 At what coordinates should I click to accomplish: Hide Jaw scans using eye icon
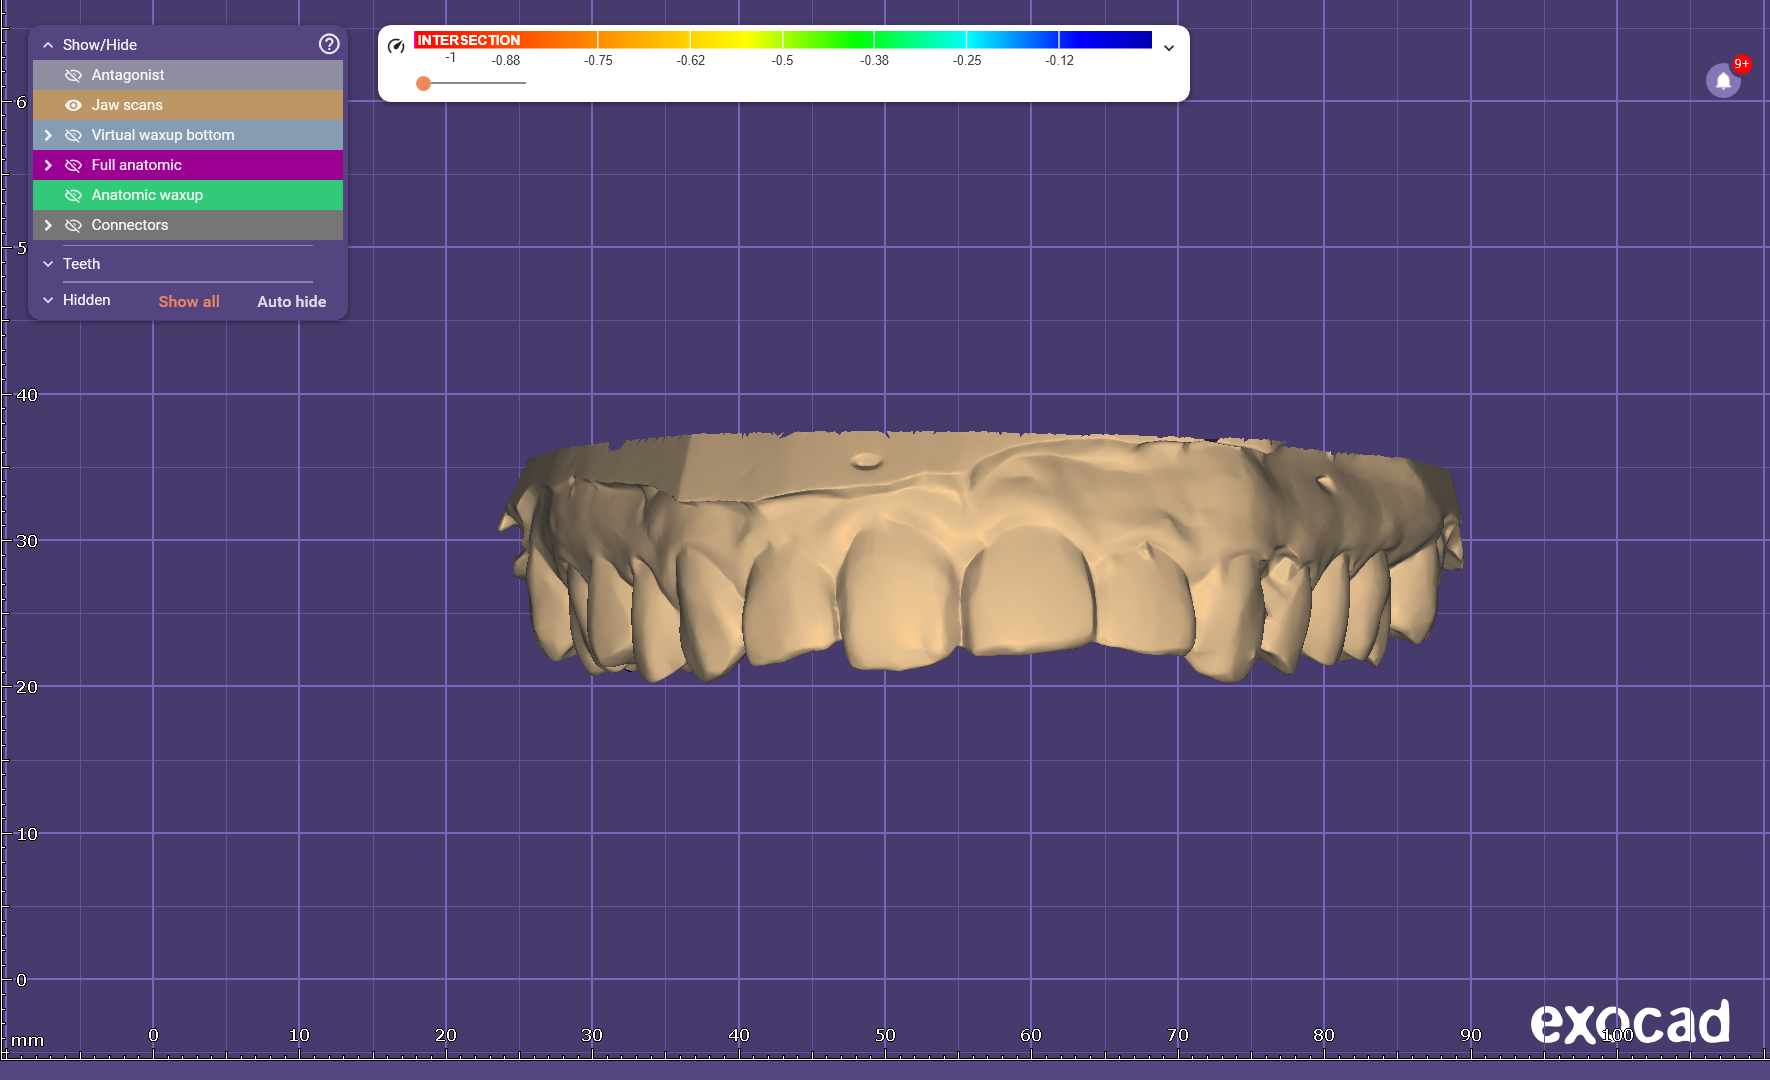click(x=73, y=105)
